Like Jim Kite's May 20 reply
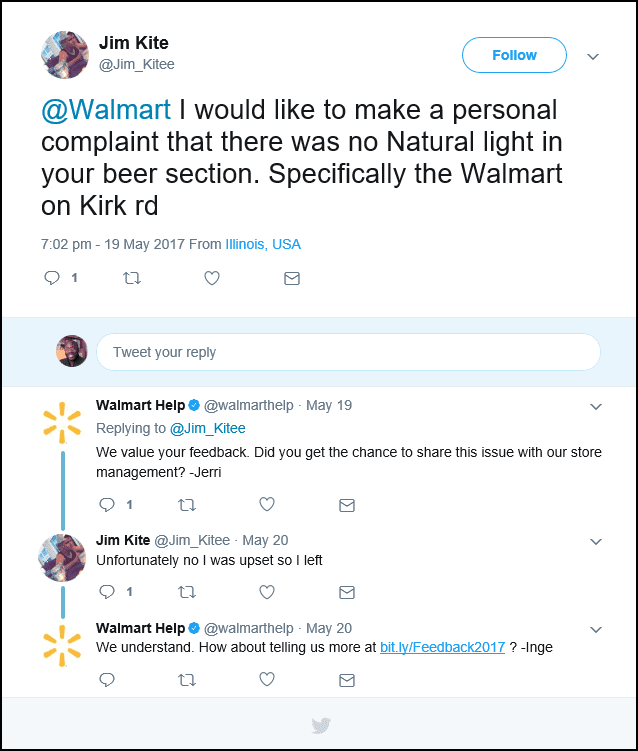 267,592
